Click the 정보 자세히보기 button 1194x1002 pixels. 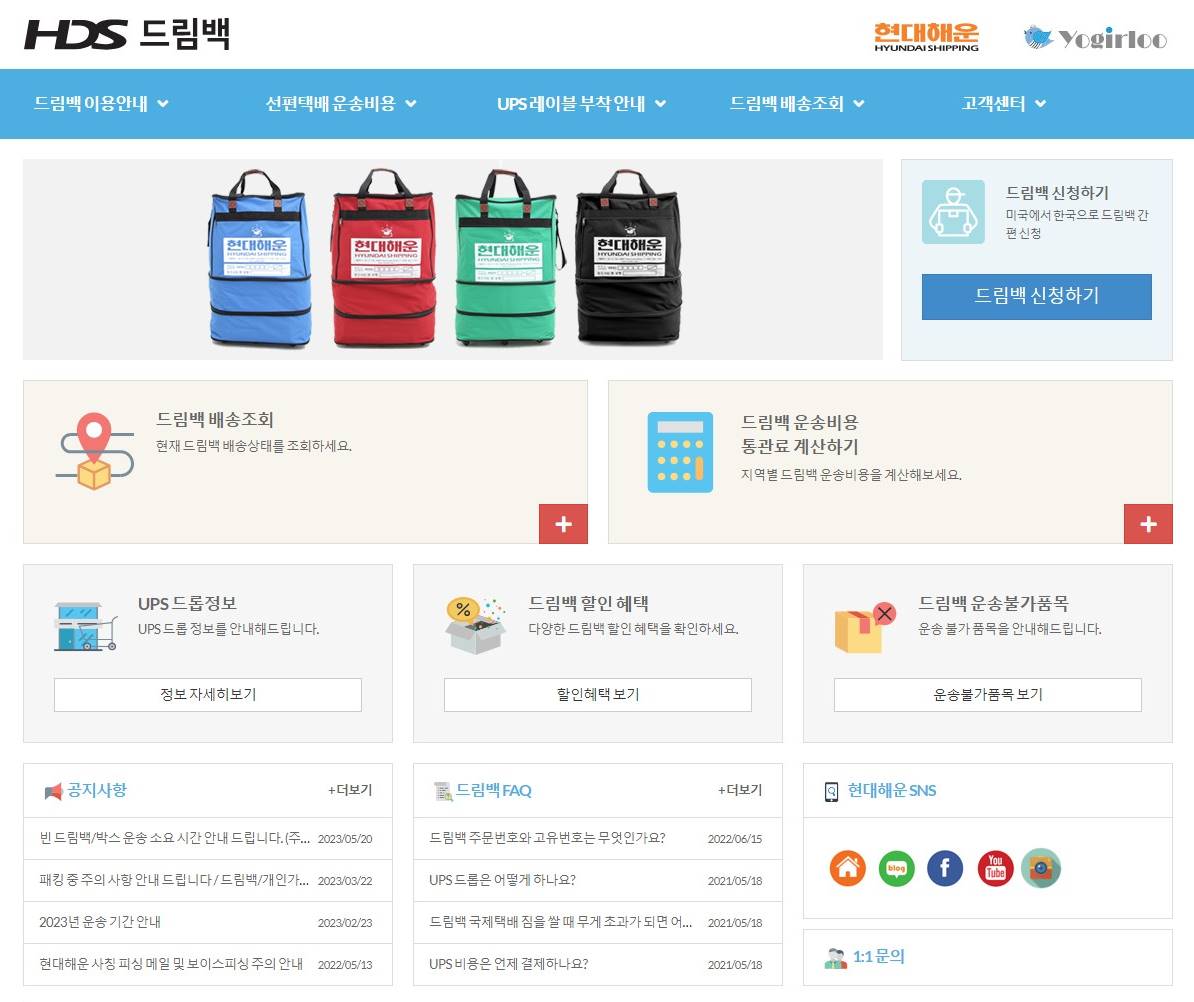(x=208, y=694)
